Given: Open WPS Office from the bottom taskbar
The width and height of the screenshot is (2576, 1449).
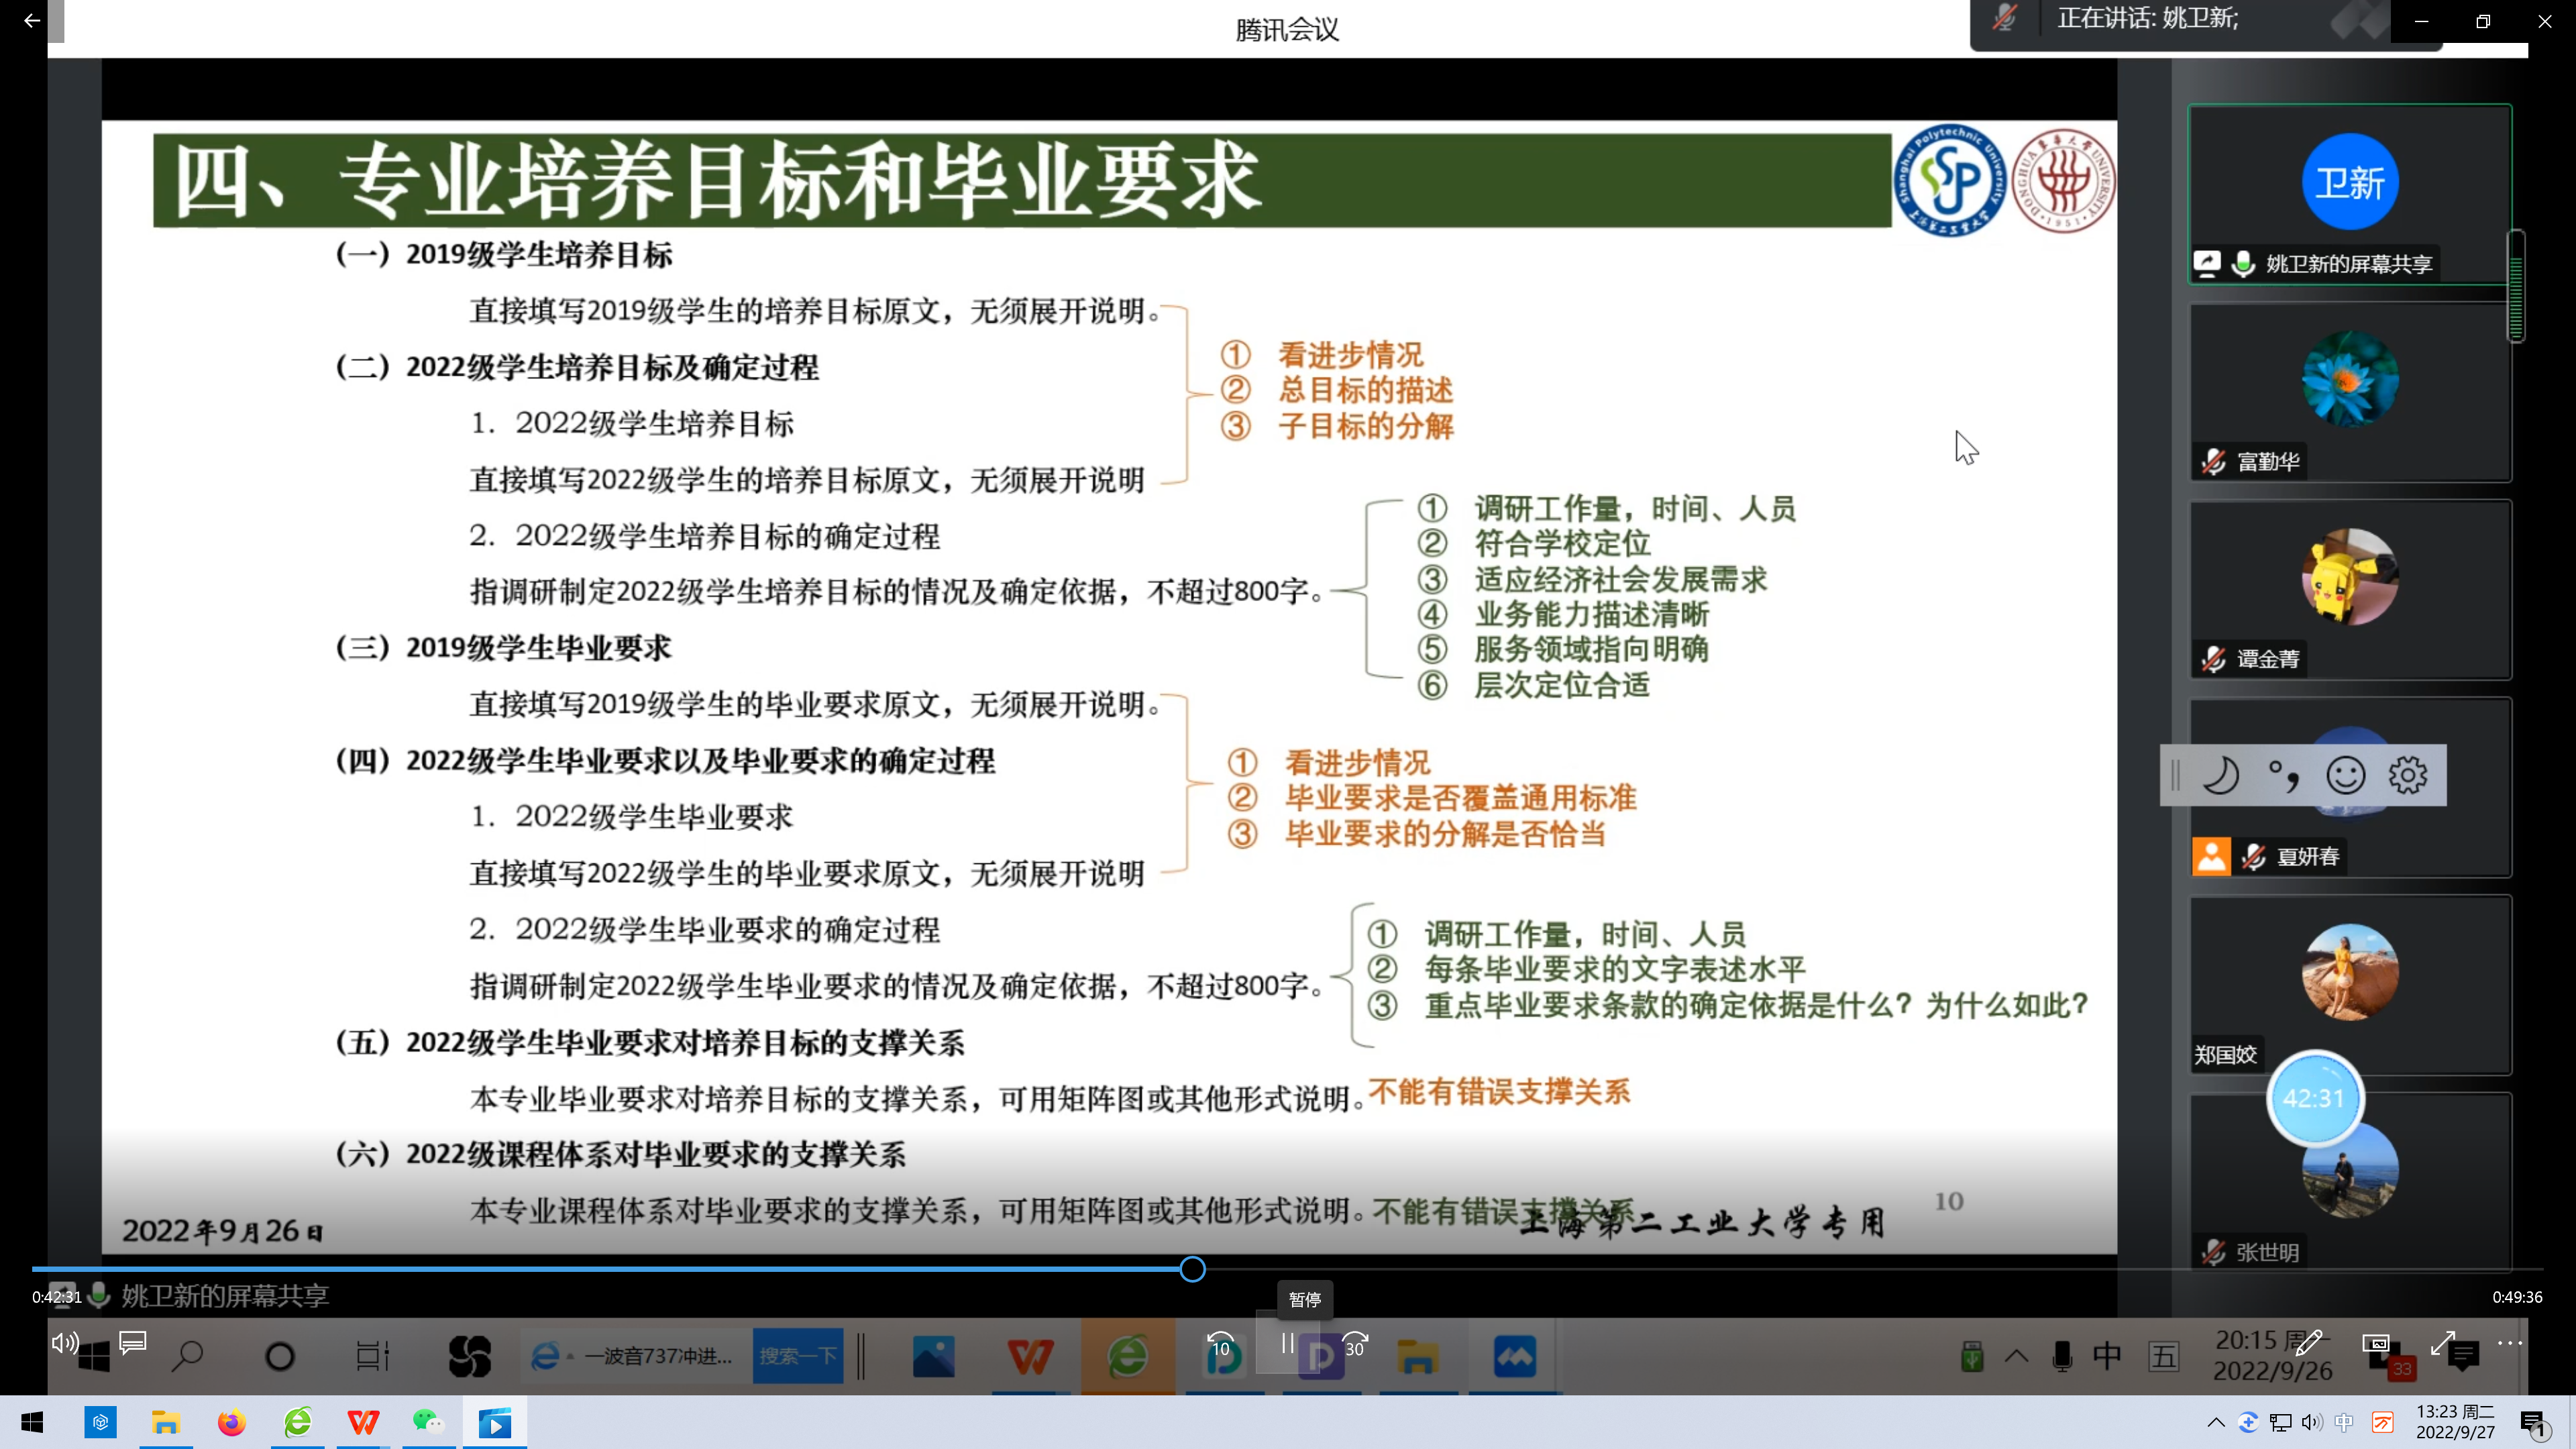Looking at the screenshot, I should tap(363, 1422).
